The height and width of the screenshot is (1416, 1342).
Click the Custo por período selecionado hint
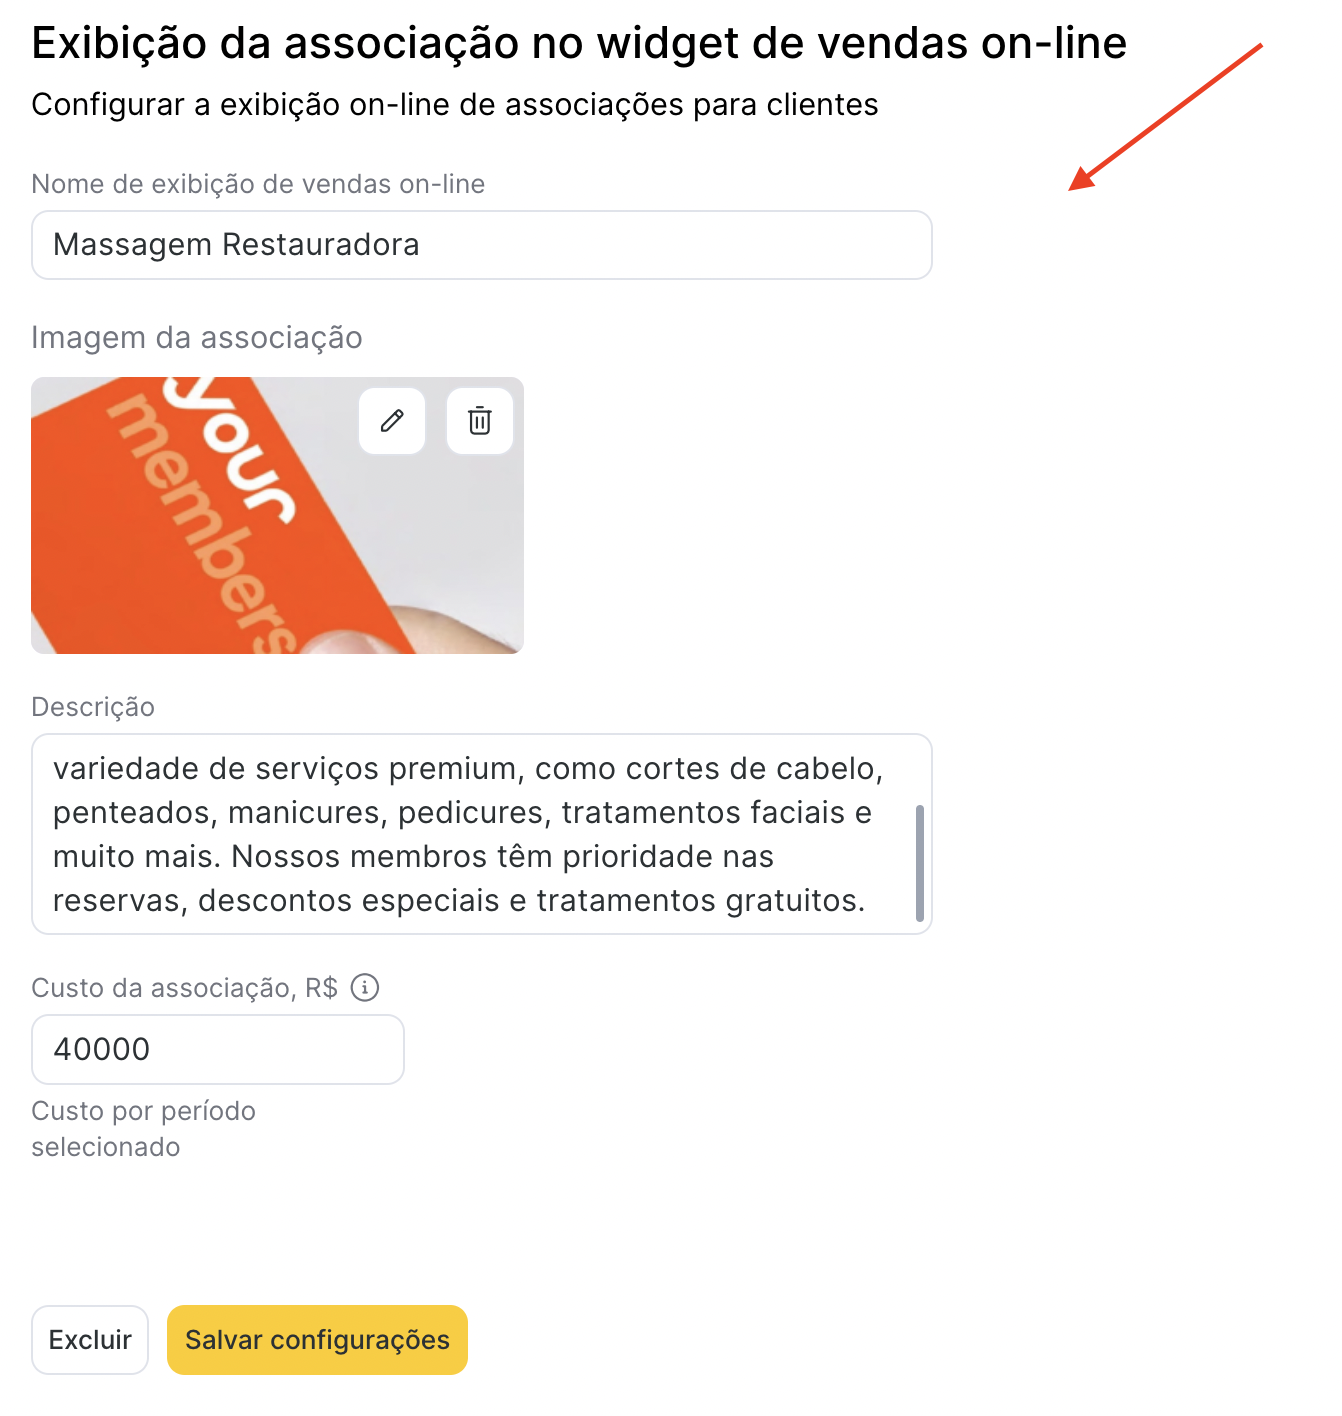click(x=143, y=1129)
